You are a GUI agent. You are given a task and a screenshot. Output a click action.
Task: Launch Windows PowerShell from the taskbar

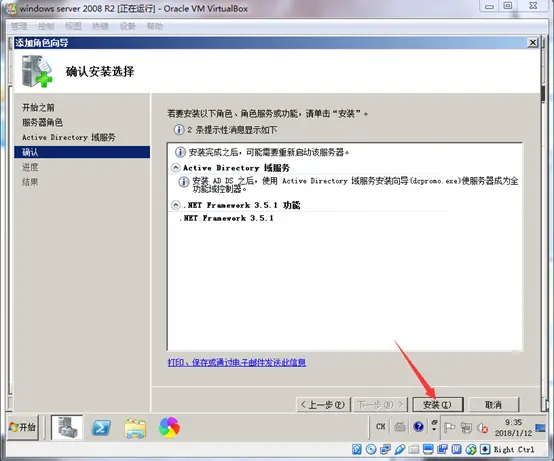pyautogui.click(x=101, y=428)
